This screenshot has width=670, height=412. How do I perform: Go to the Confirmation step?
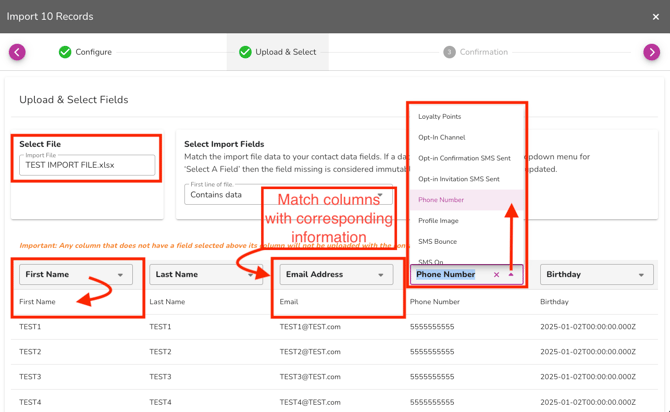475,52
